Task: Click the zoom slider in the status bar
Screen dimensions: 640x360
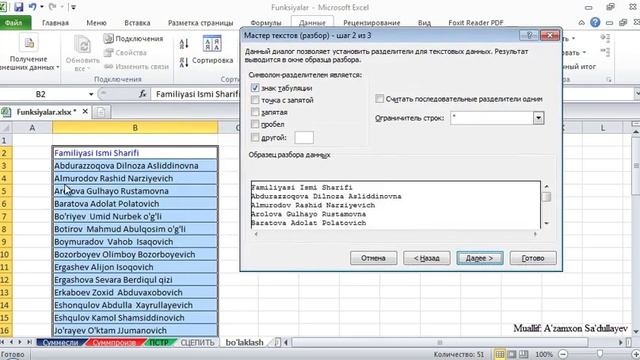Action: coord(600,354)
